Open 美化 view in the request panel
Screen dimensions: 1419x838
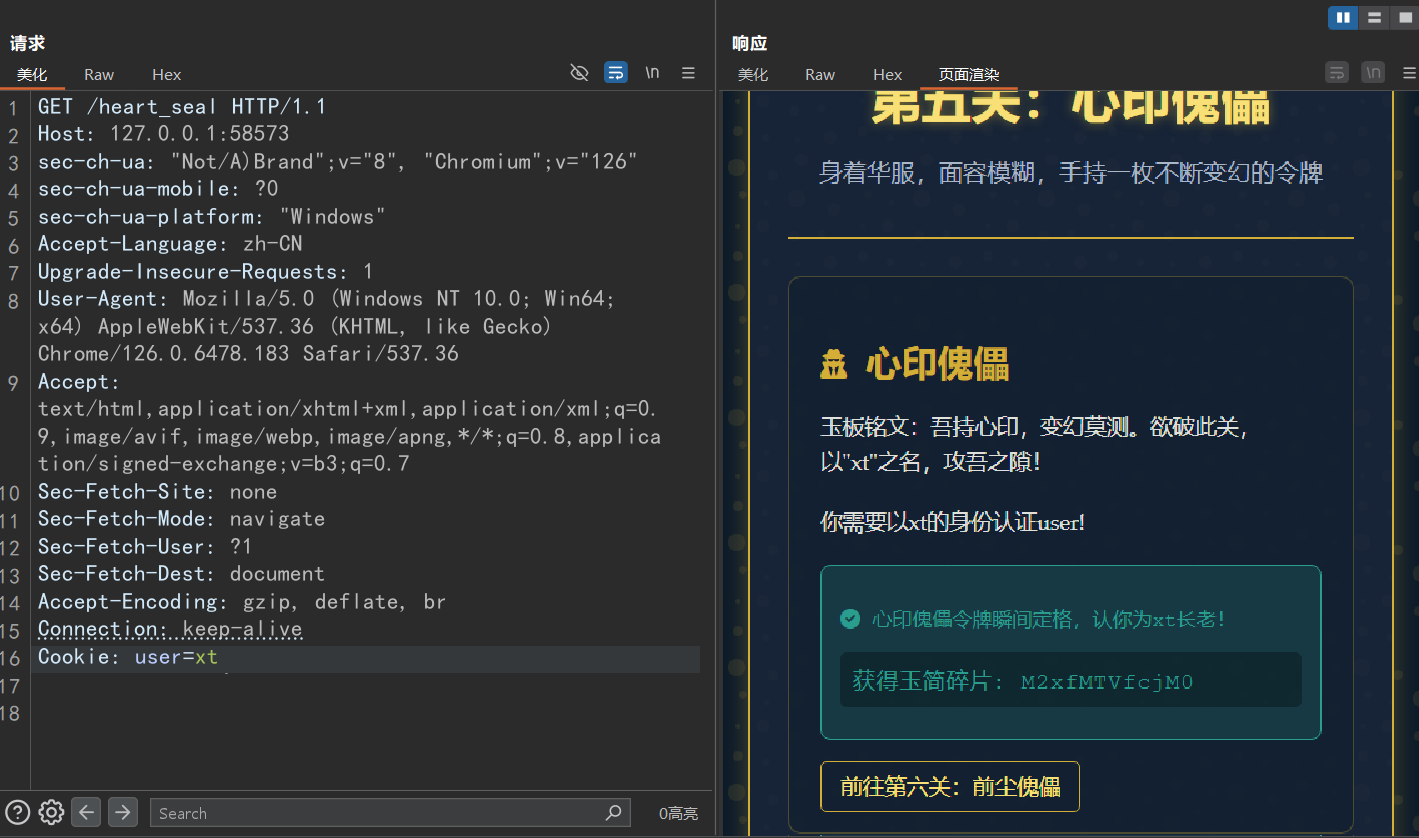[32, 74]
